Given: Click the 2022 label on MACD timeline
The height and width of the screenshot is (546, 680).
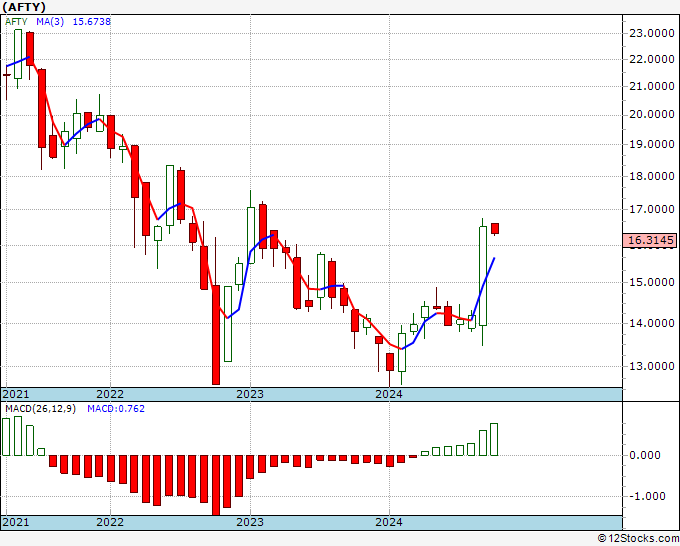Looking at the screenshot, I should click(110, 522).
